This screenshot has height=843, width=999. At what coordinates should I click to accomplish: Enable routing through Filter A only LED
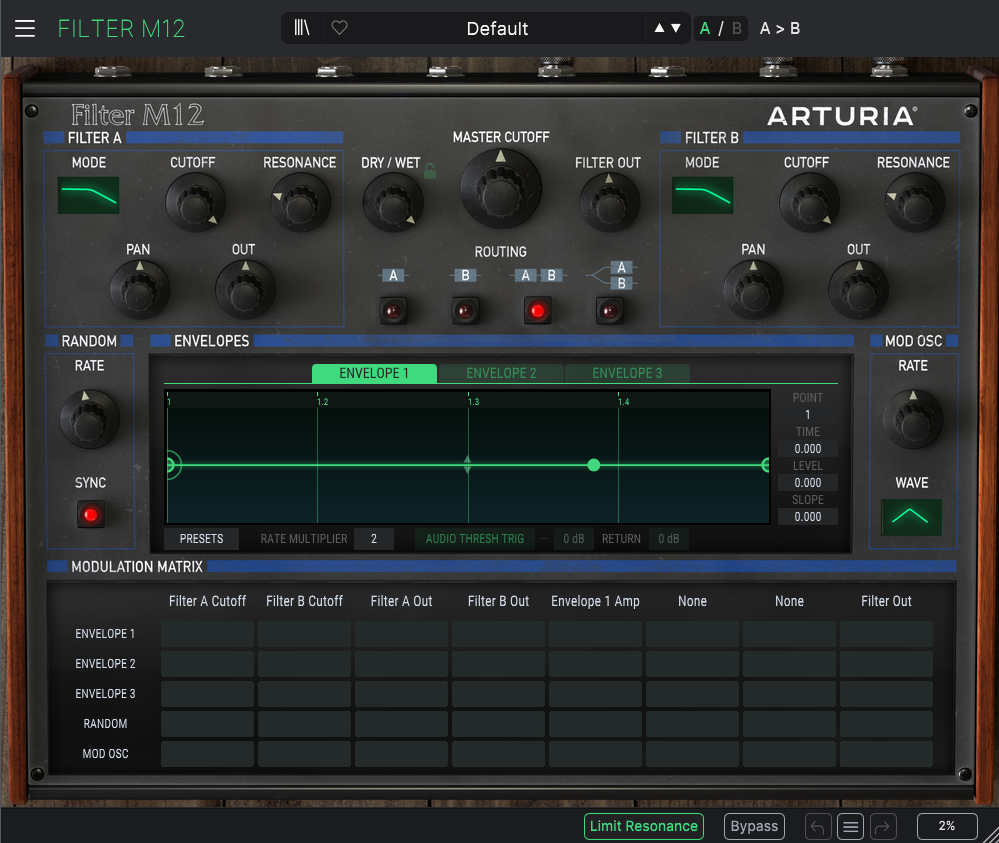[x=393, y=311]
